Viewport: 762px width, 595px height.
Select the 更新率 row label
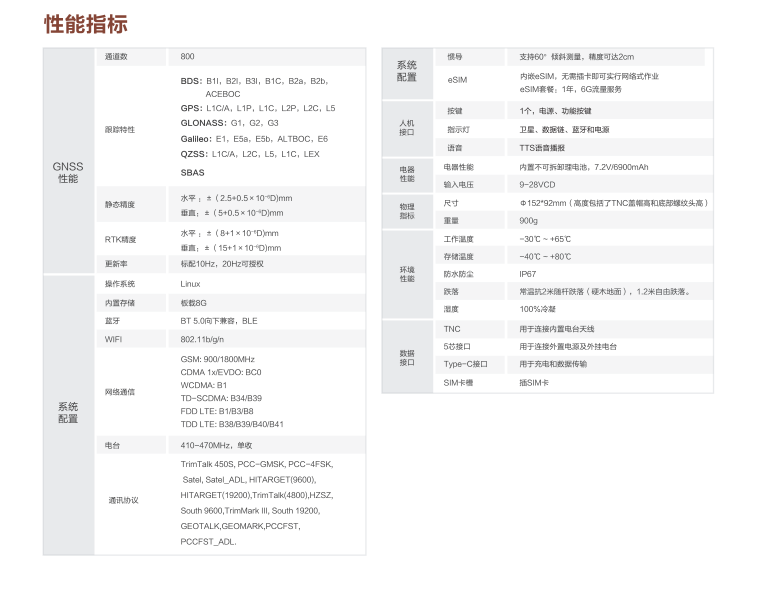[116, 264]
